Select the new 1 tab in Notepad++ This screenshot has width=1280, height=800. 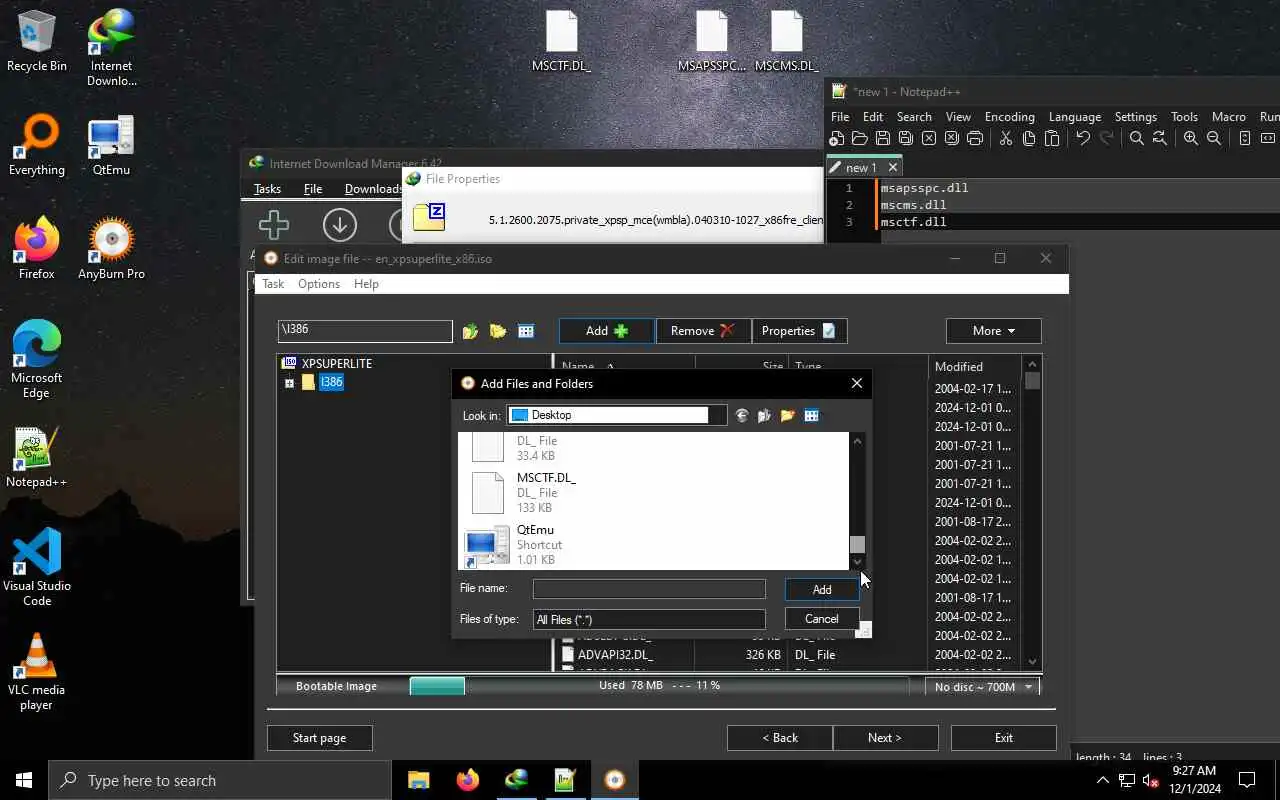pyautogui.click(x=865, y=167)
